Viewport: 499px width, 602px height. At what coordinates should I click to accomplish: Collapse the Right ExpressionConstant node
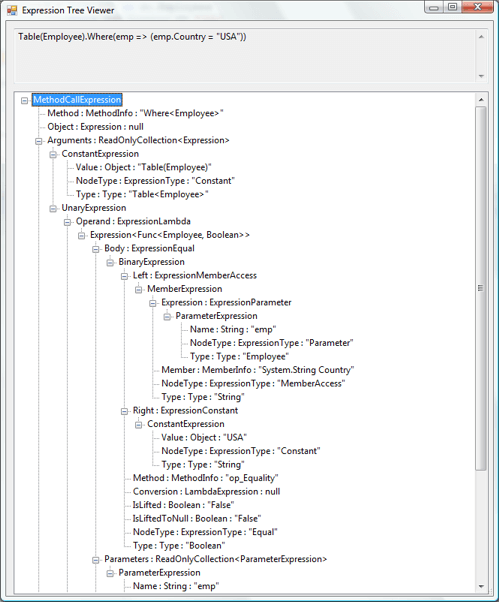click(124, 412)
